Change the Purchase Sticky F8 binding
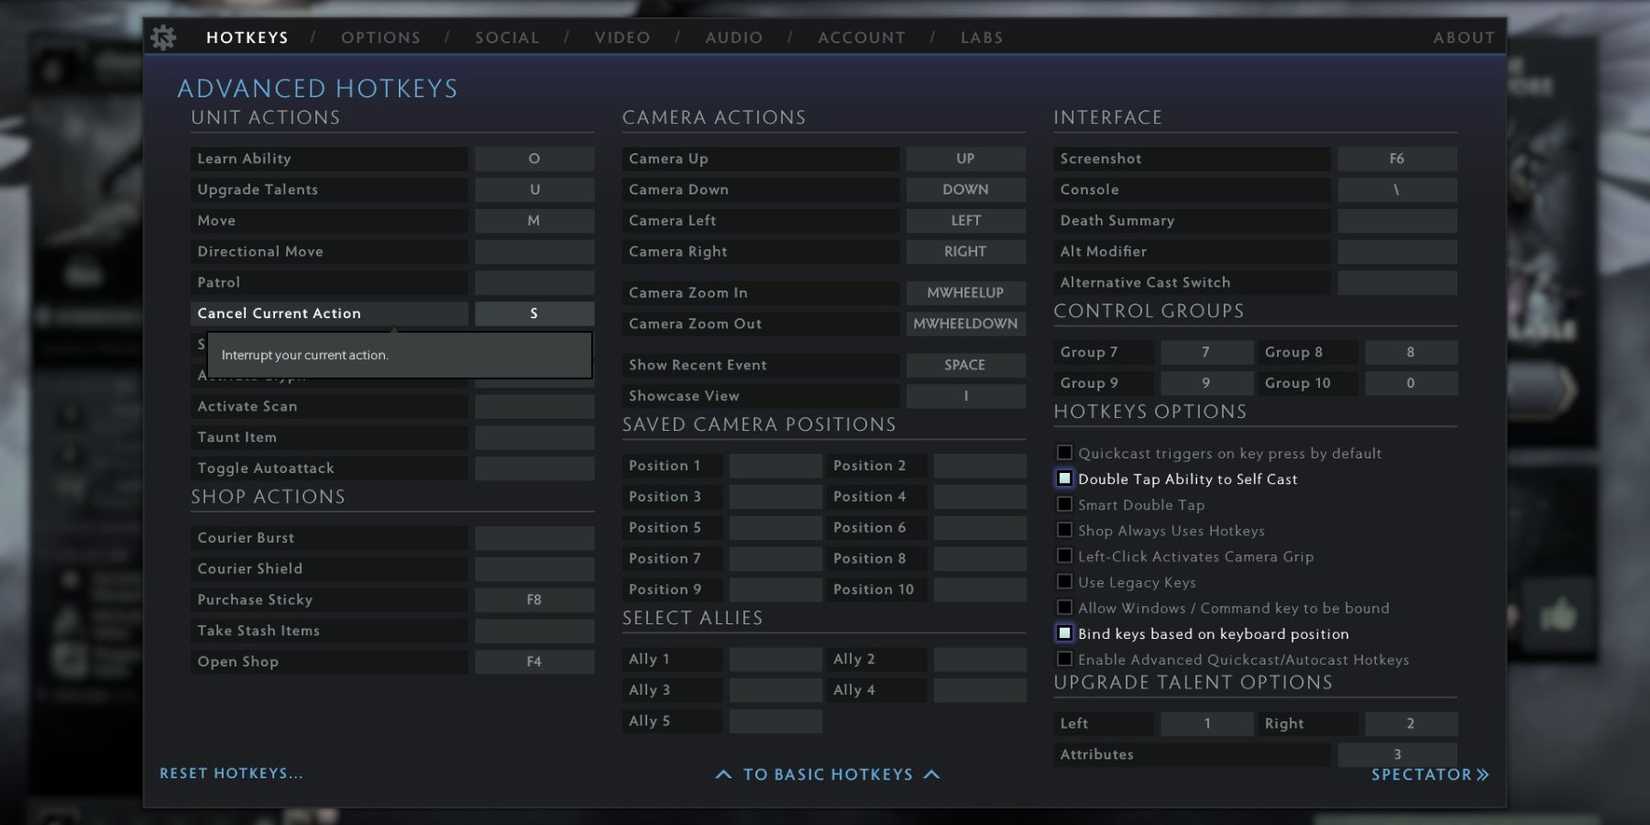Screen dimensions: 1650x825 pyautogui.click(x=534, y=599)
